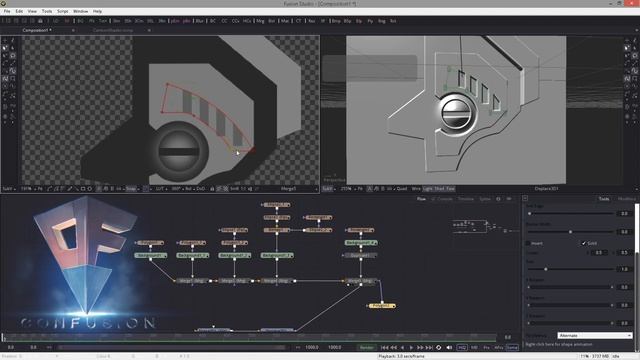
Task: Add Matte Control via Mat toolbar button
Action: click(x=285, y=21)
